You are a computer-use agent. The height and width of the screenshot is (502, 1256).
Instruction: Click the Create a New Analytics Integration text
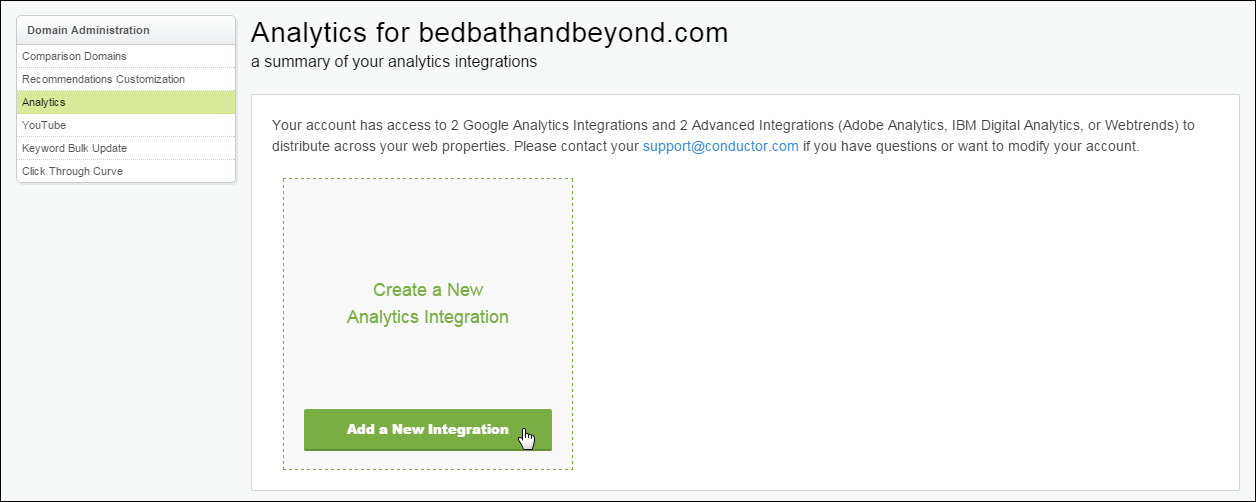tap(428, 303)
